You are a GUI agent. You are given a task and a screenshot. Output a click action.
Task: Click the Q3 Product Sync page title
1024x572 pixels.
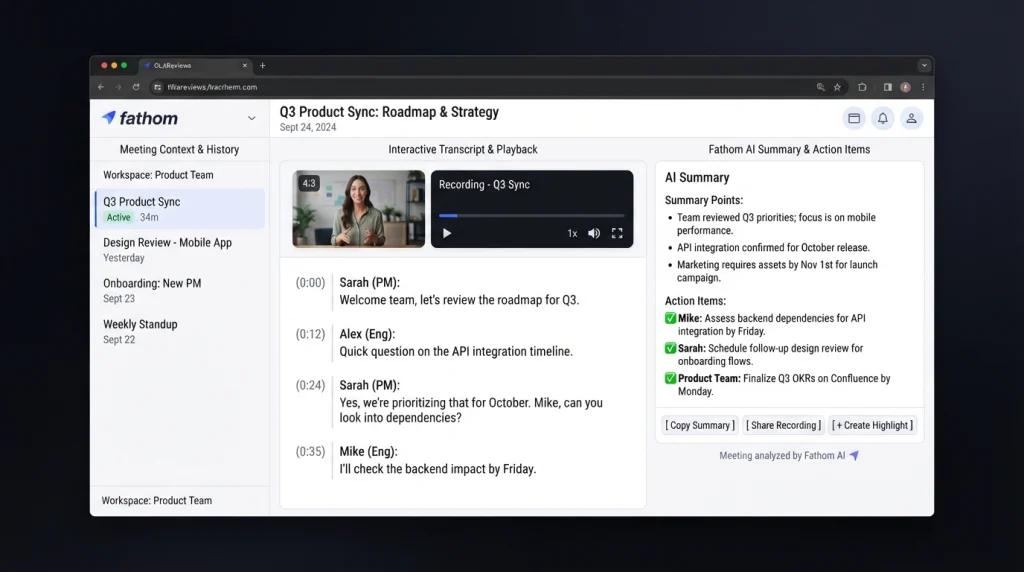[389, 112]
